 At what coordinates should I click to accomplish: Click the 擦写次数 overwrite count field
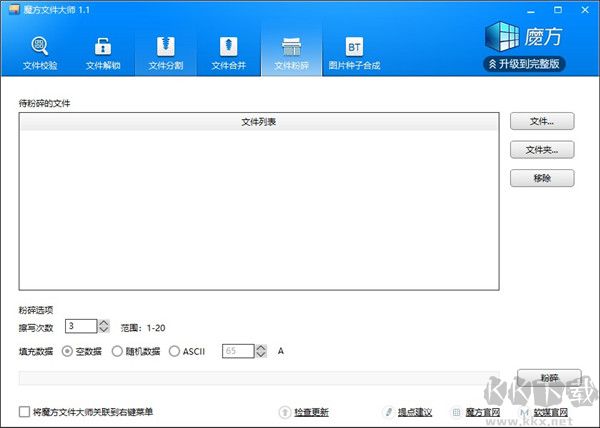click(x=80, y=326)
